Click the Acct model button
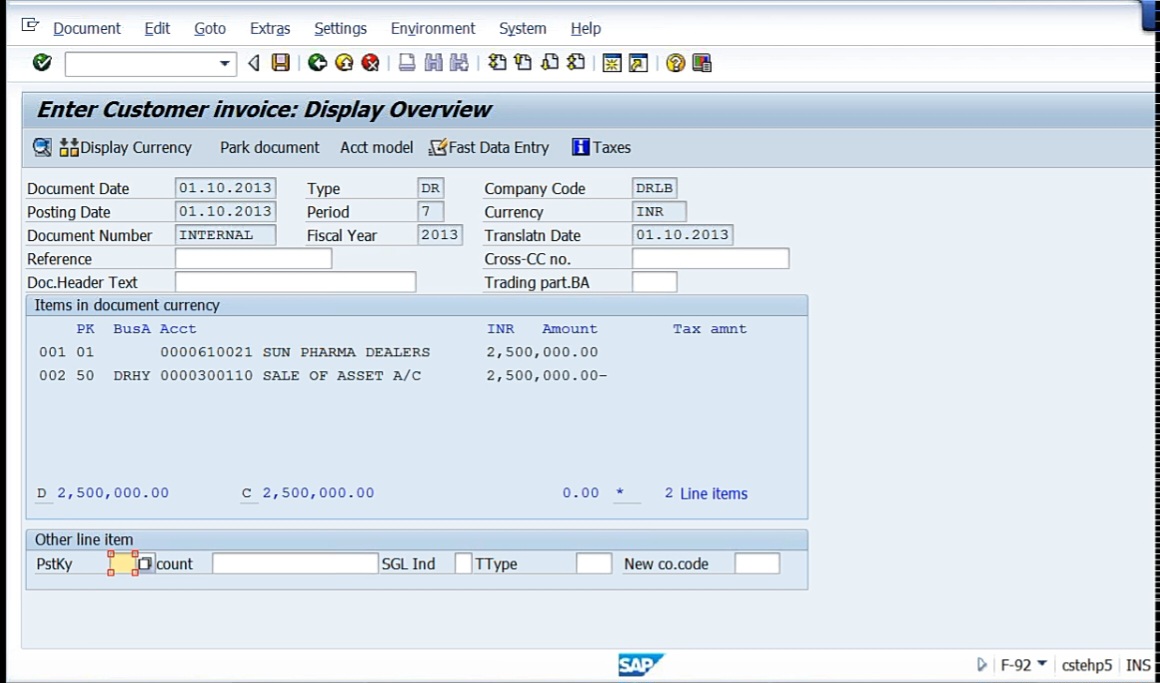The height and width of the screenshot is (683, 1160). [377, 147]
